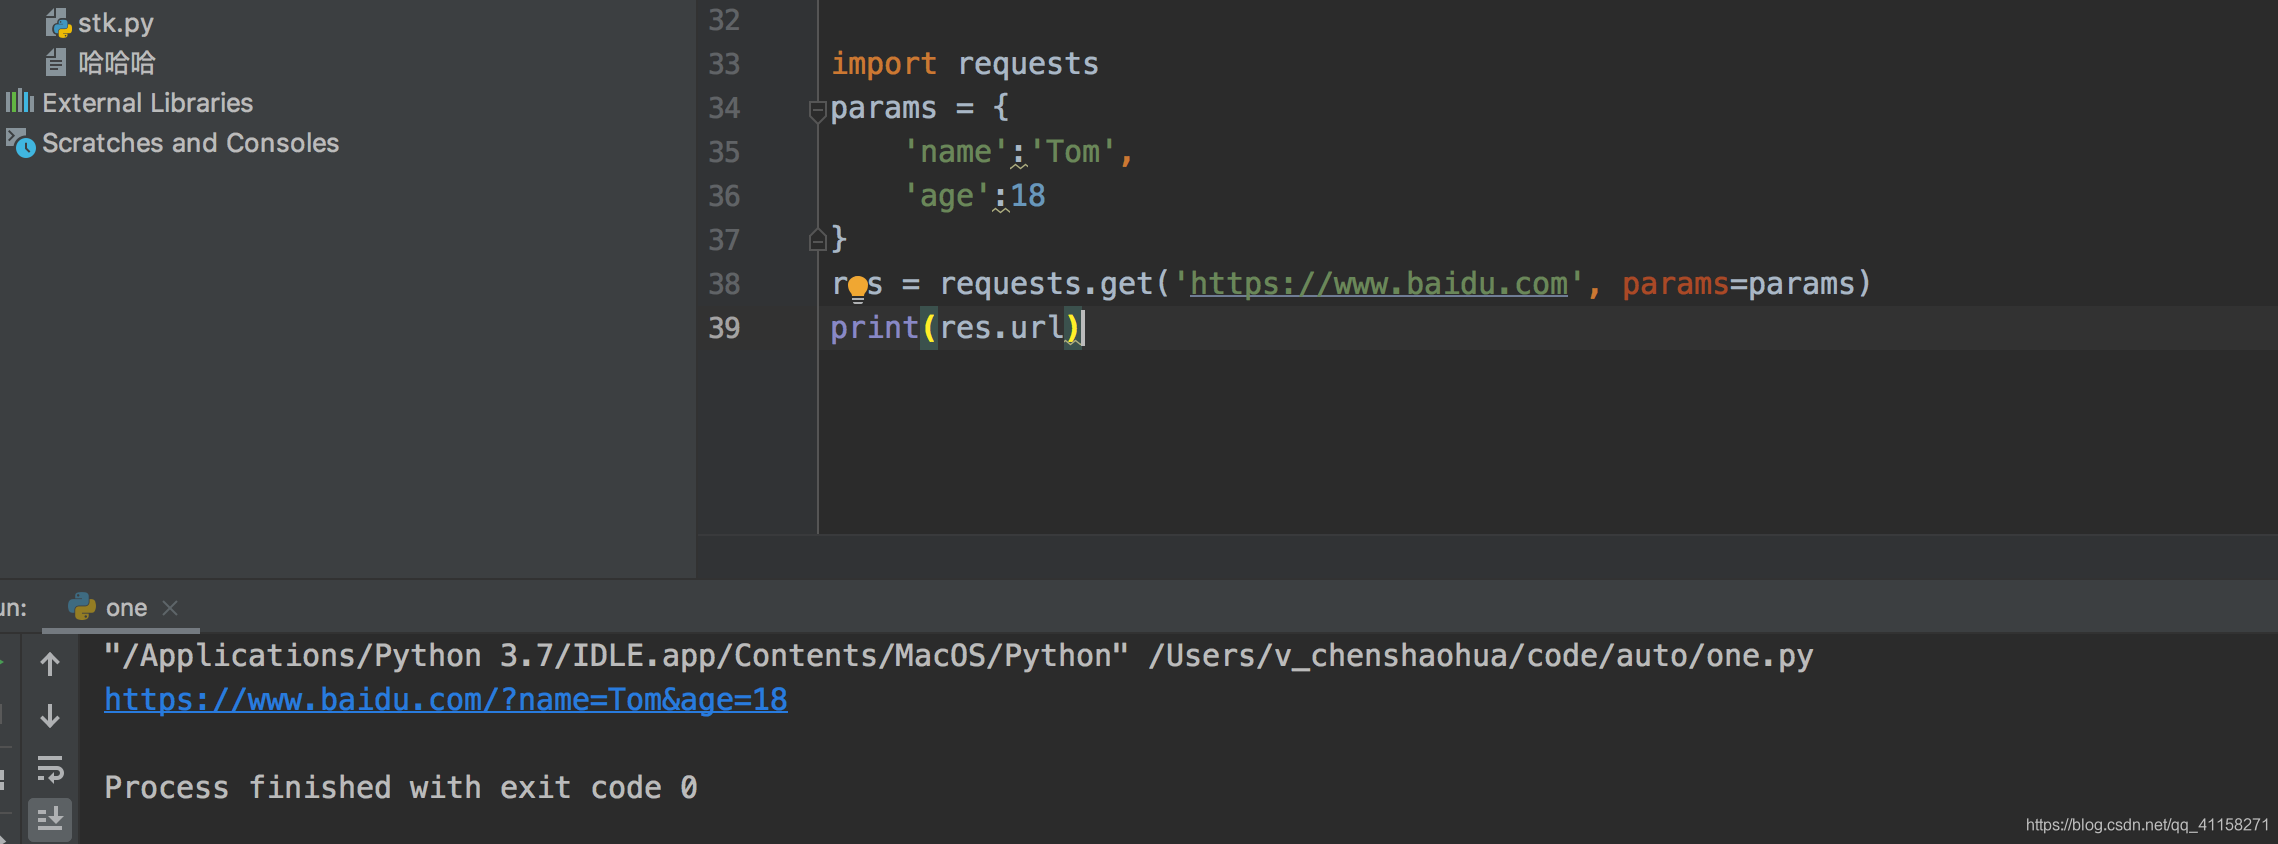This screenshot has width=2278, height=844.
Task: Click the Scratches and Consoles clock icon
Action: (x=21, y=143)
